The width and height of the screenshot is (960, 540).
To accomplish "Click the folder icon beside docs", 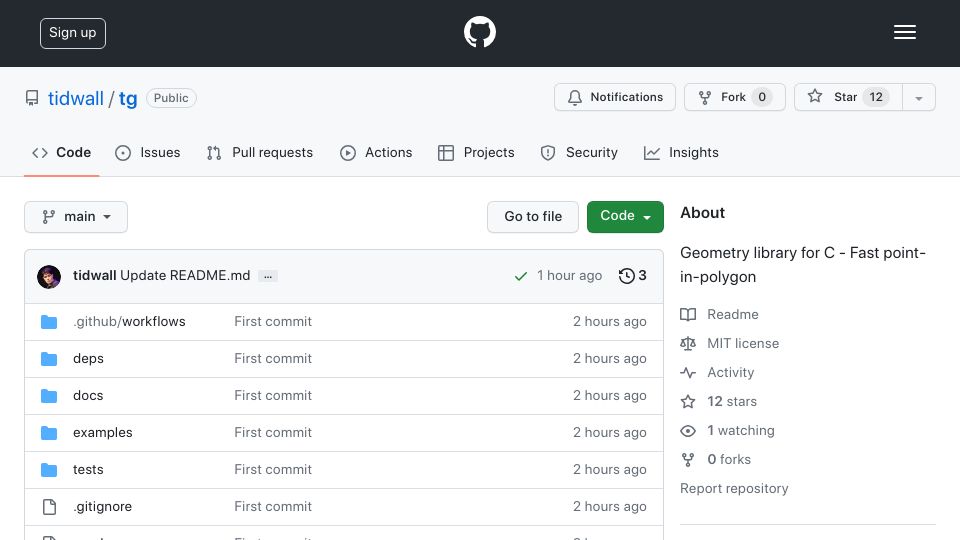I will tap(49, 396).
